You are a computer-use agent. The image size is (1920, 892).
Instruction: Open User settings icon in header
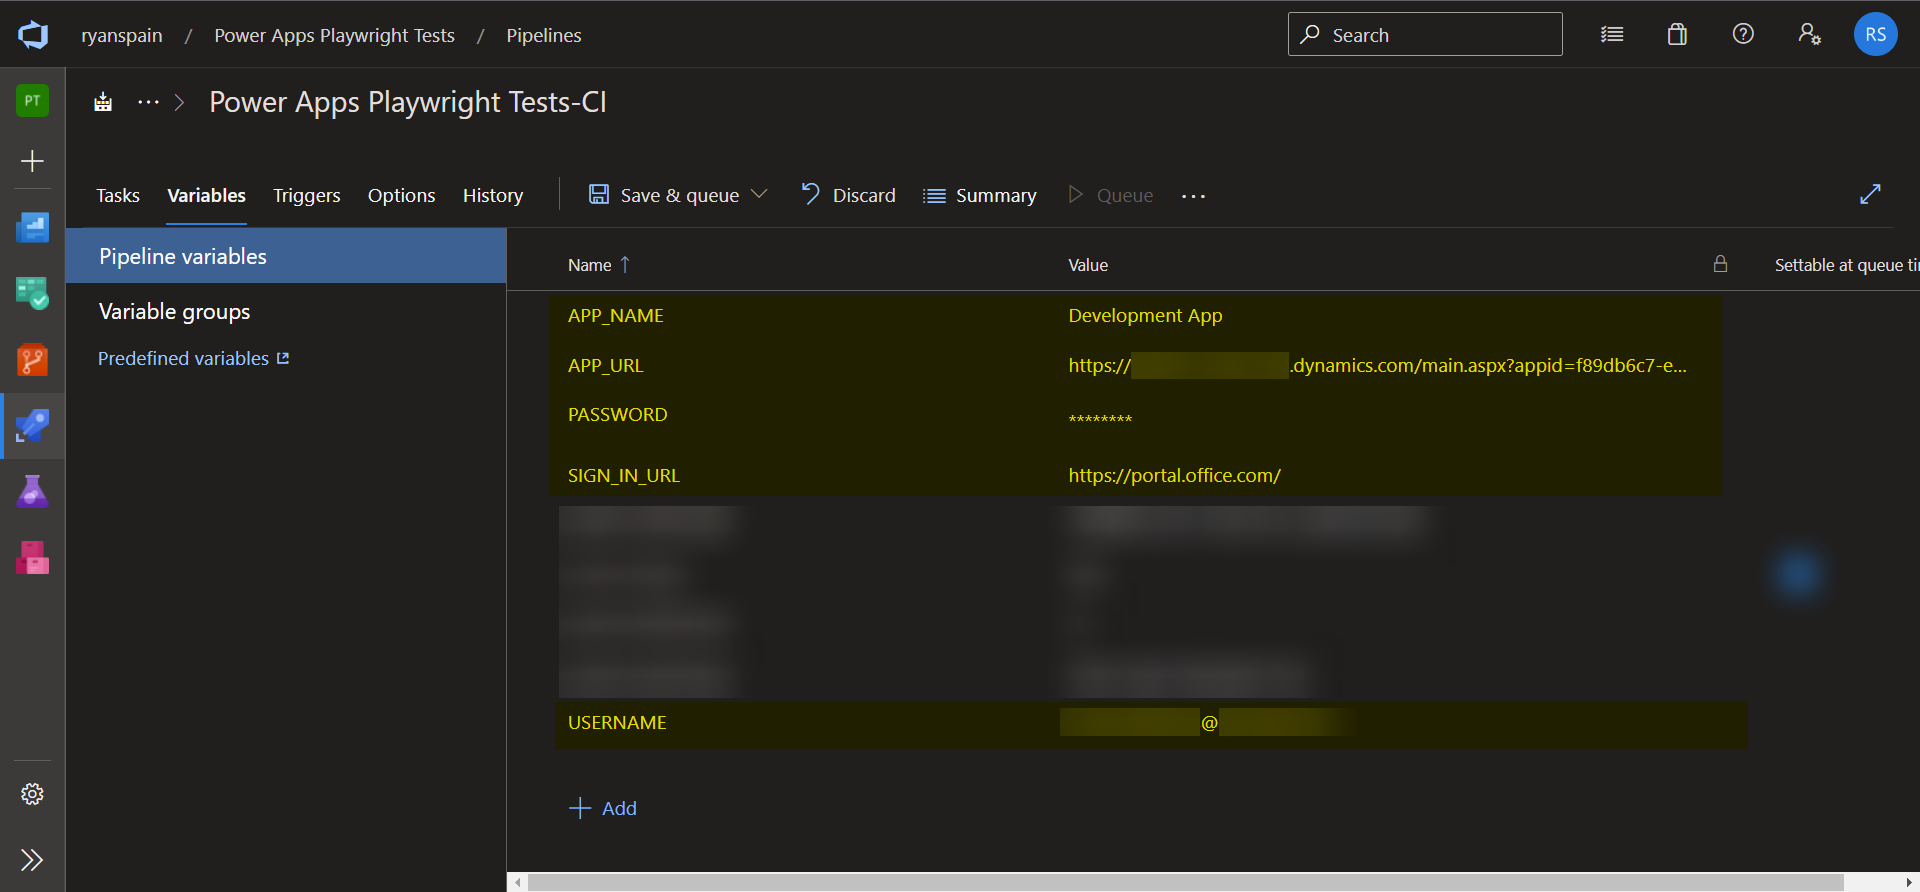tap(1809, 34)
